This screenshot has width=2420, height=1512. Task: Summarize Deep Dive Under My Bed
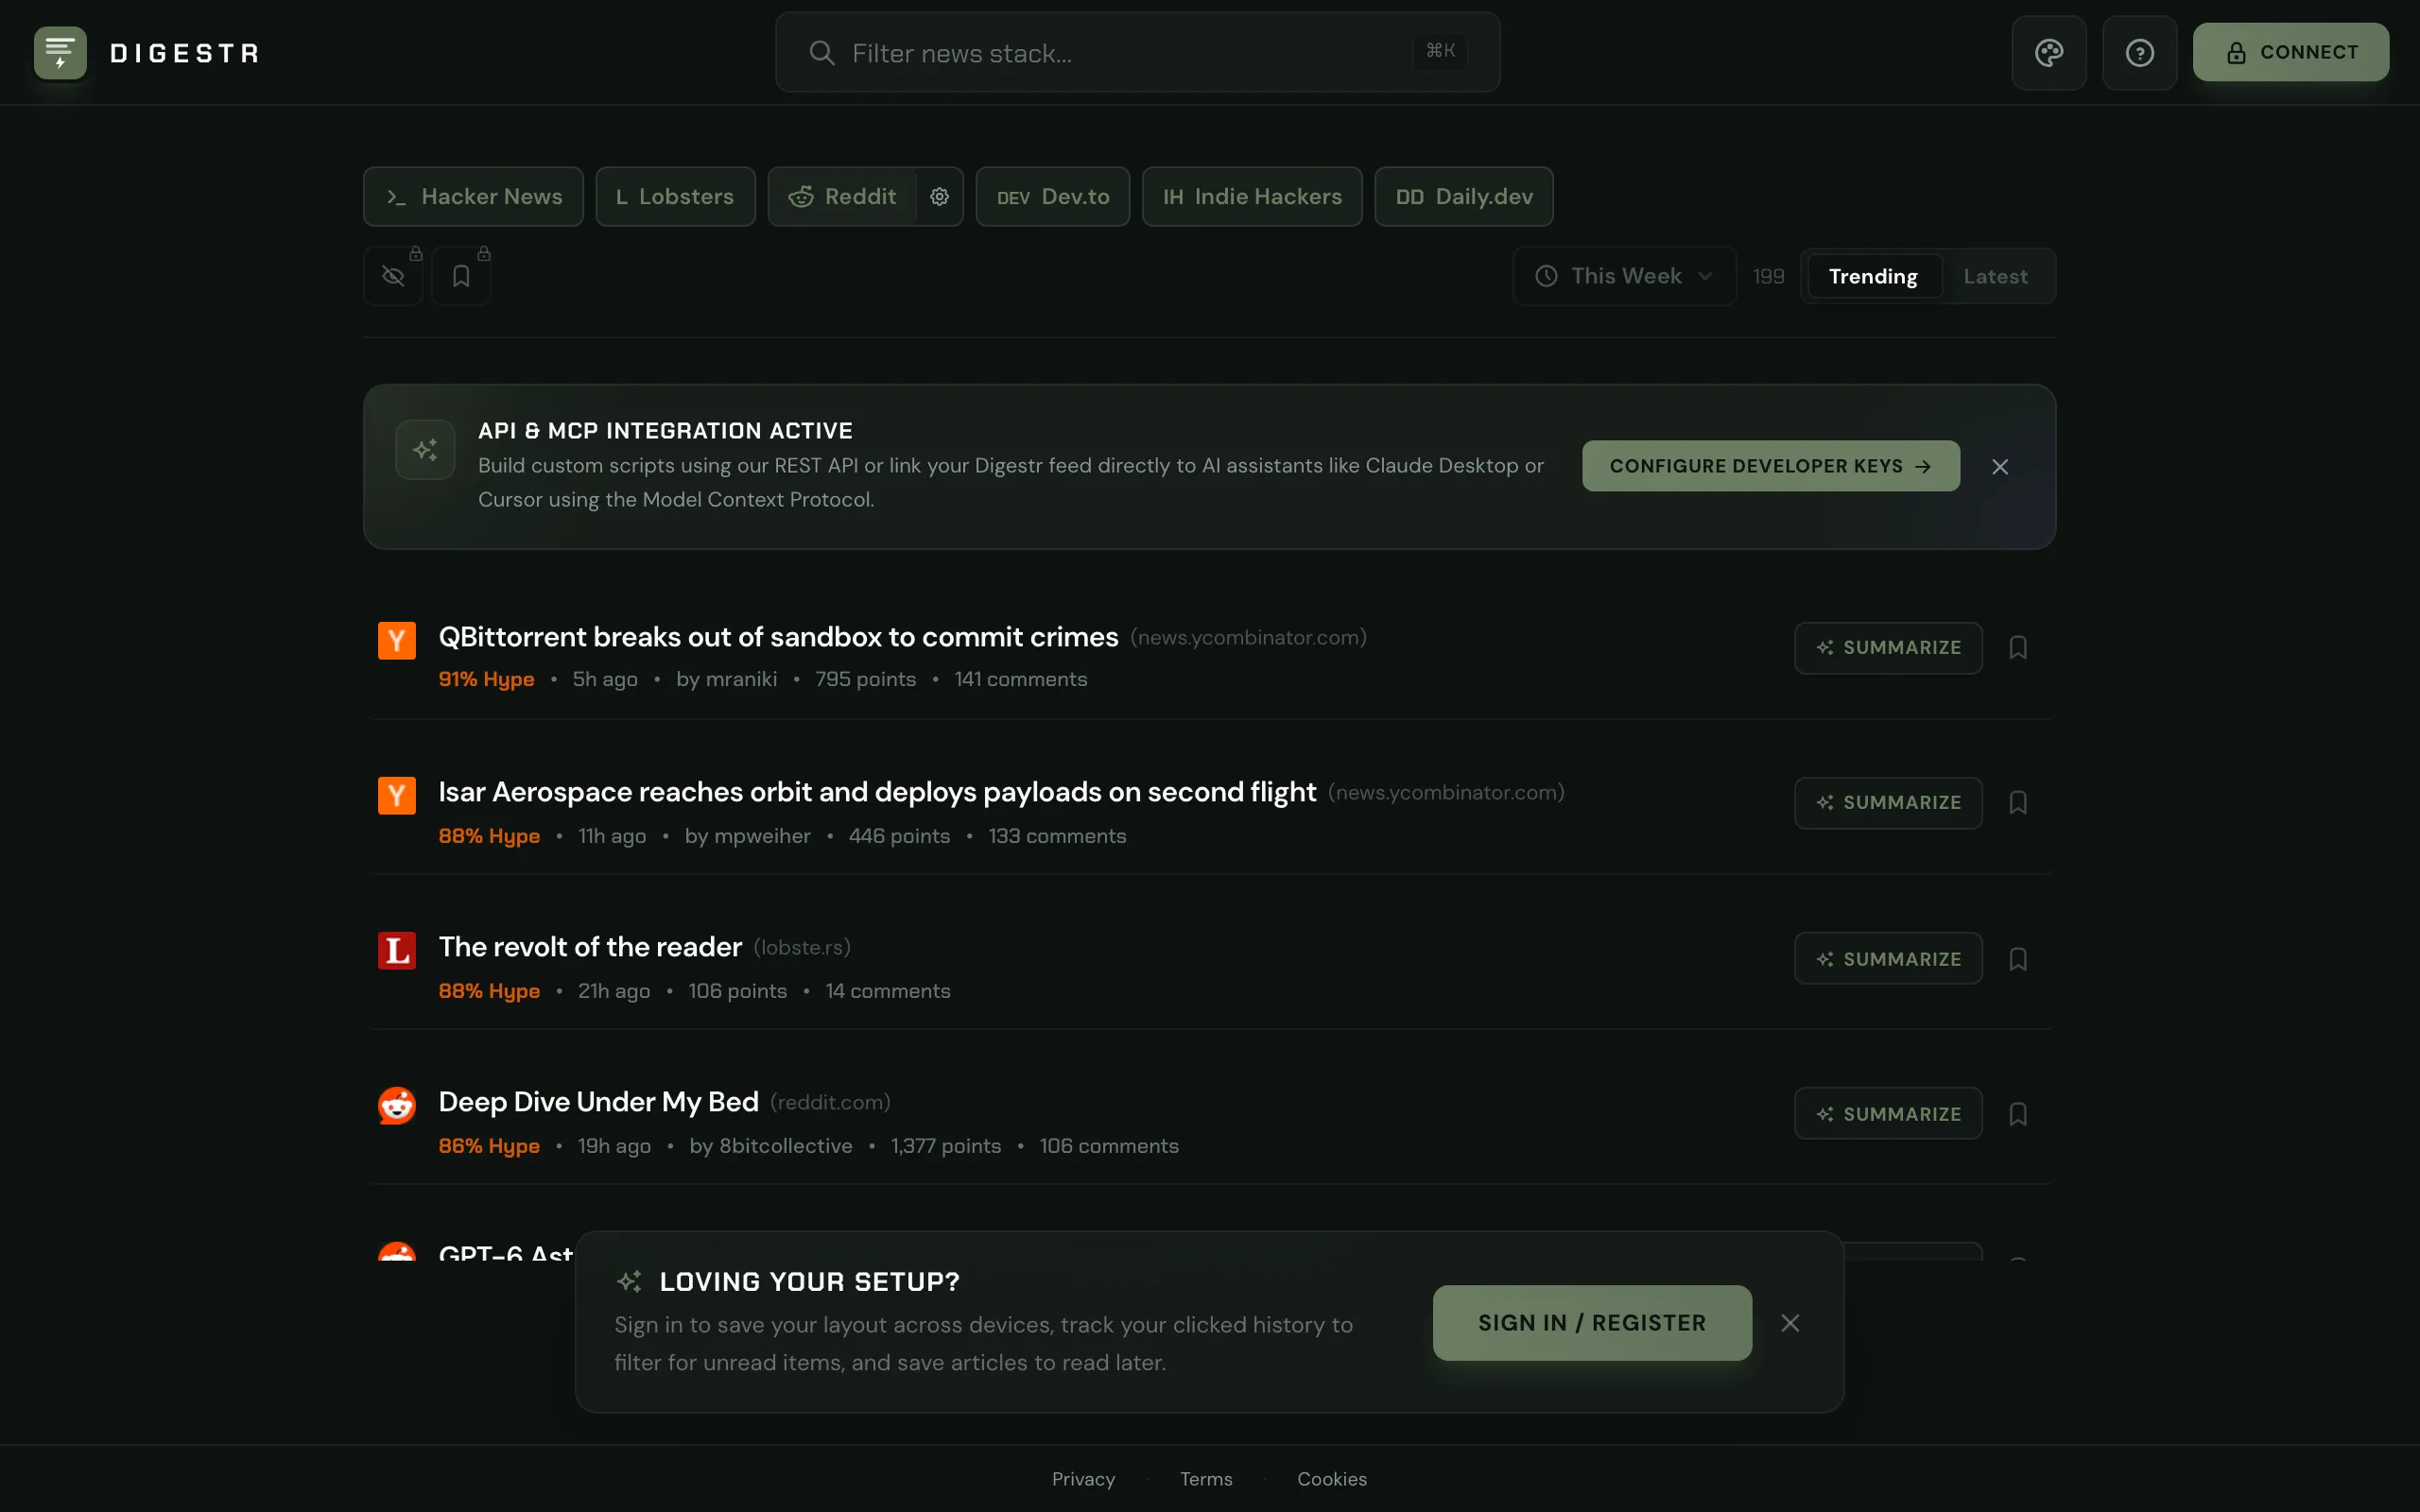1888,1114
